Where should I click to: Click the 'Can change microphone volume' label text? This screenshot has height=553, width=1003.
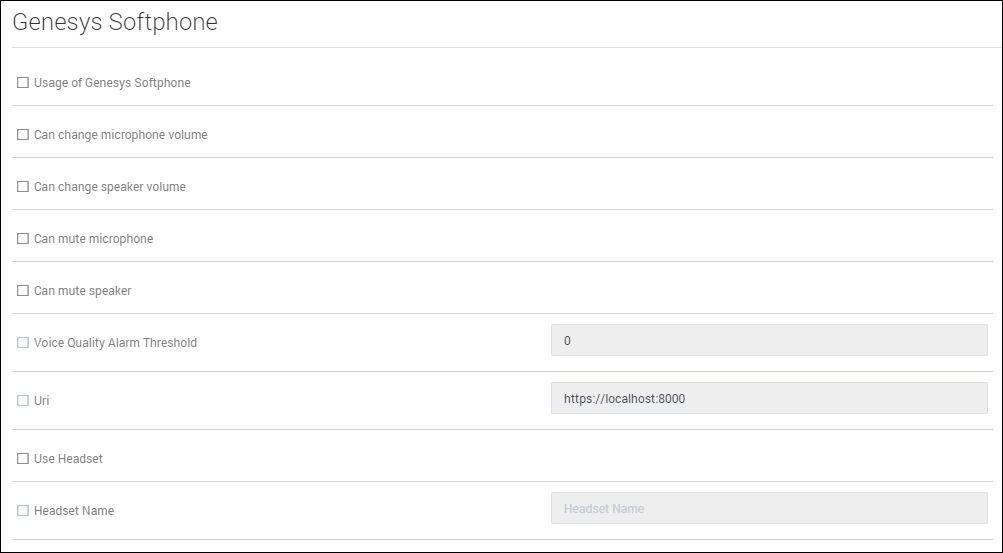(120, 135)
